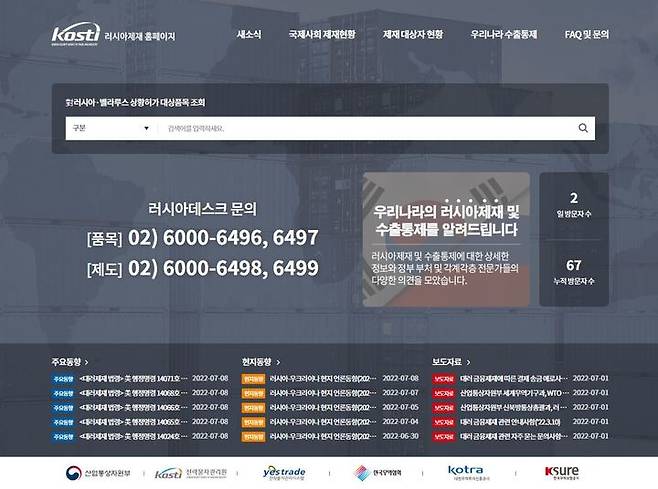Open the Ksure footer logo

[561, 472]
